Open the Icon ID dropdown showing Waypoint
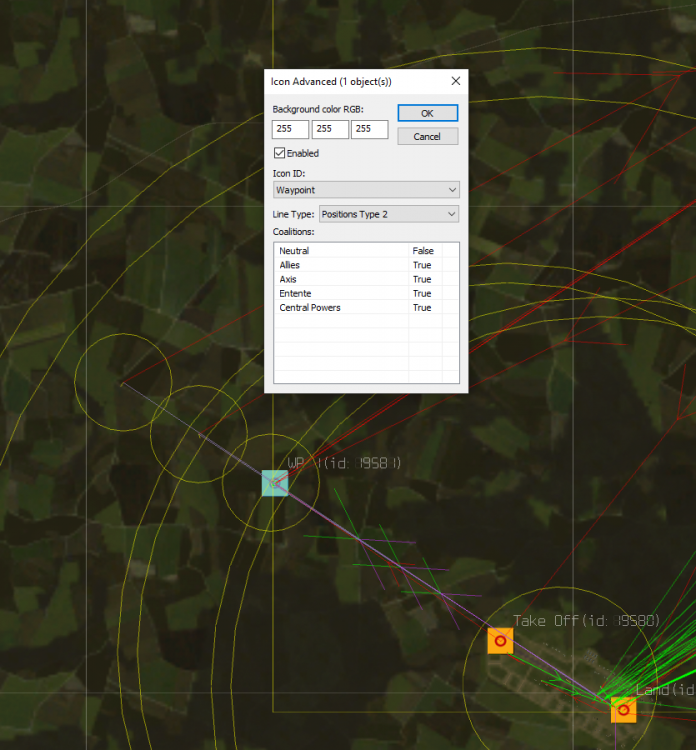The width and height of the screenshot is (696, 750). [x=366, y=189]
